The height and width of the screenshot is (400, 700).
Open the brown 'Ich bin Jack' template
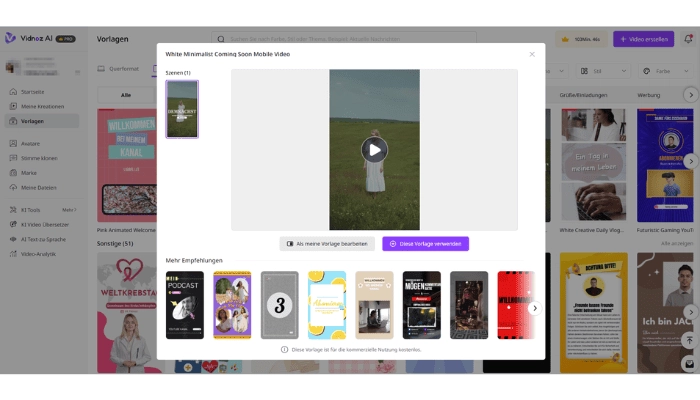665,312
